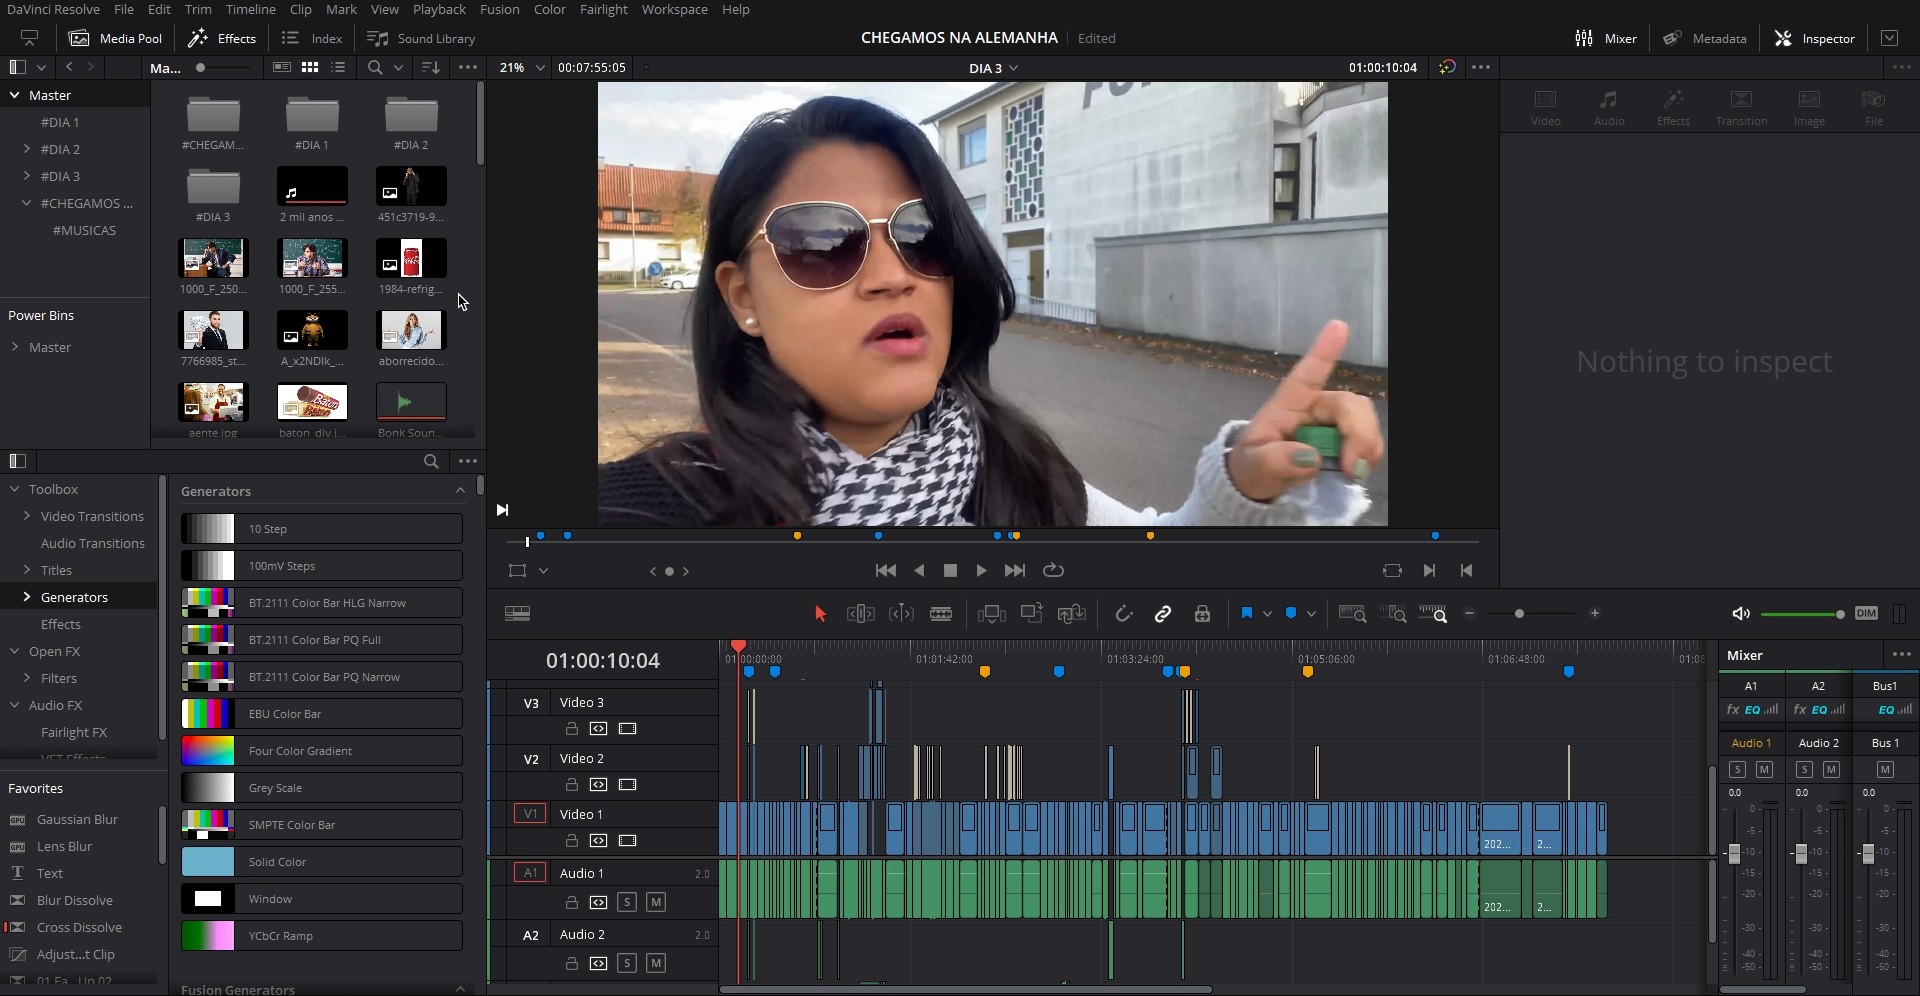1920x996 pixels.
Task: Expand the #DIA 2 bin folder
Action: click(x=27, y=149)
